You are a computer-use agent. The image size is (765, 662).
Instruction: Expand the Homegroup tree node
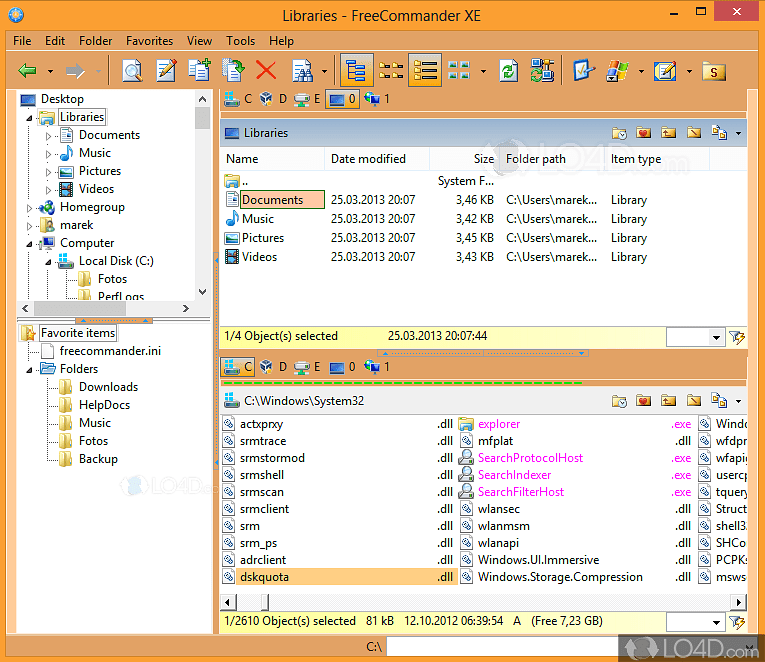click(x=29, y=208)
